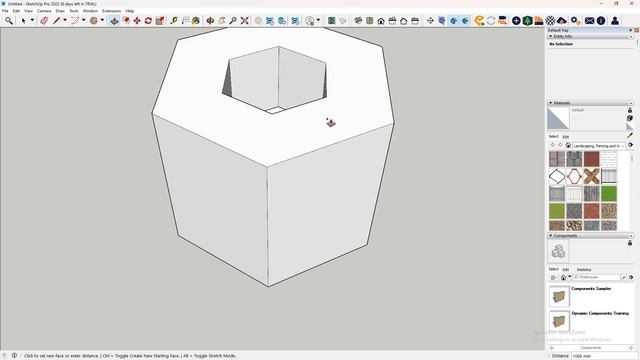
Task: Select the Pan hand tool
Action: click(222, 20)
